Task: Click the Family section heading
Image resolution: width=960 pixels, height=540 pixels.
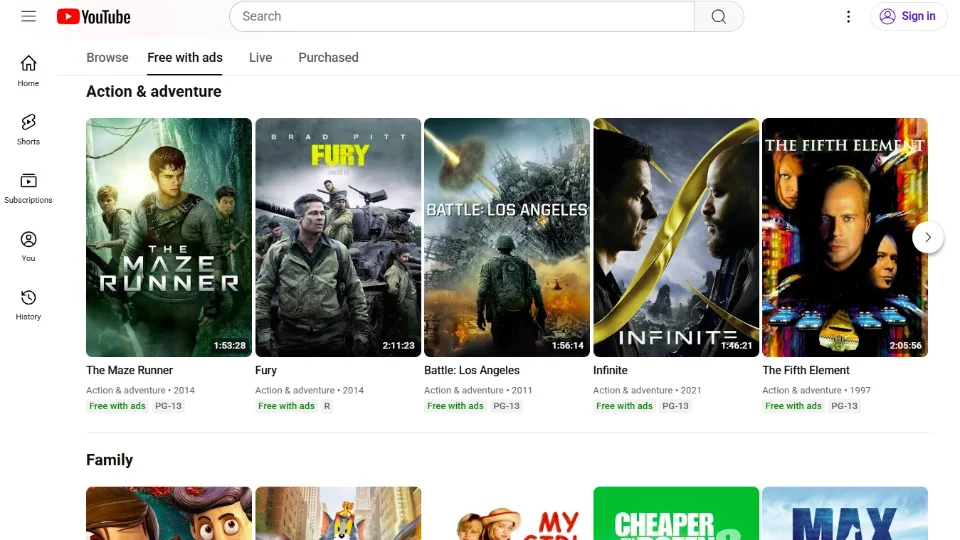Action: coord(110,460)
